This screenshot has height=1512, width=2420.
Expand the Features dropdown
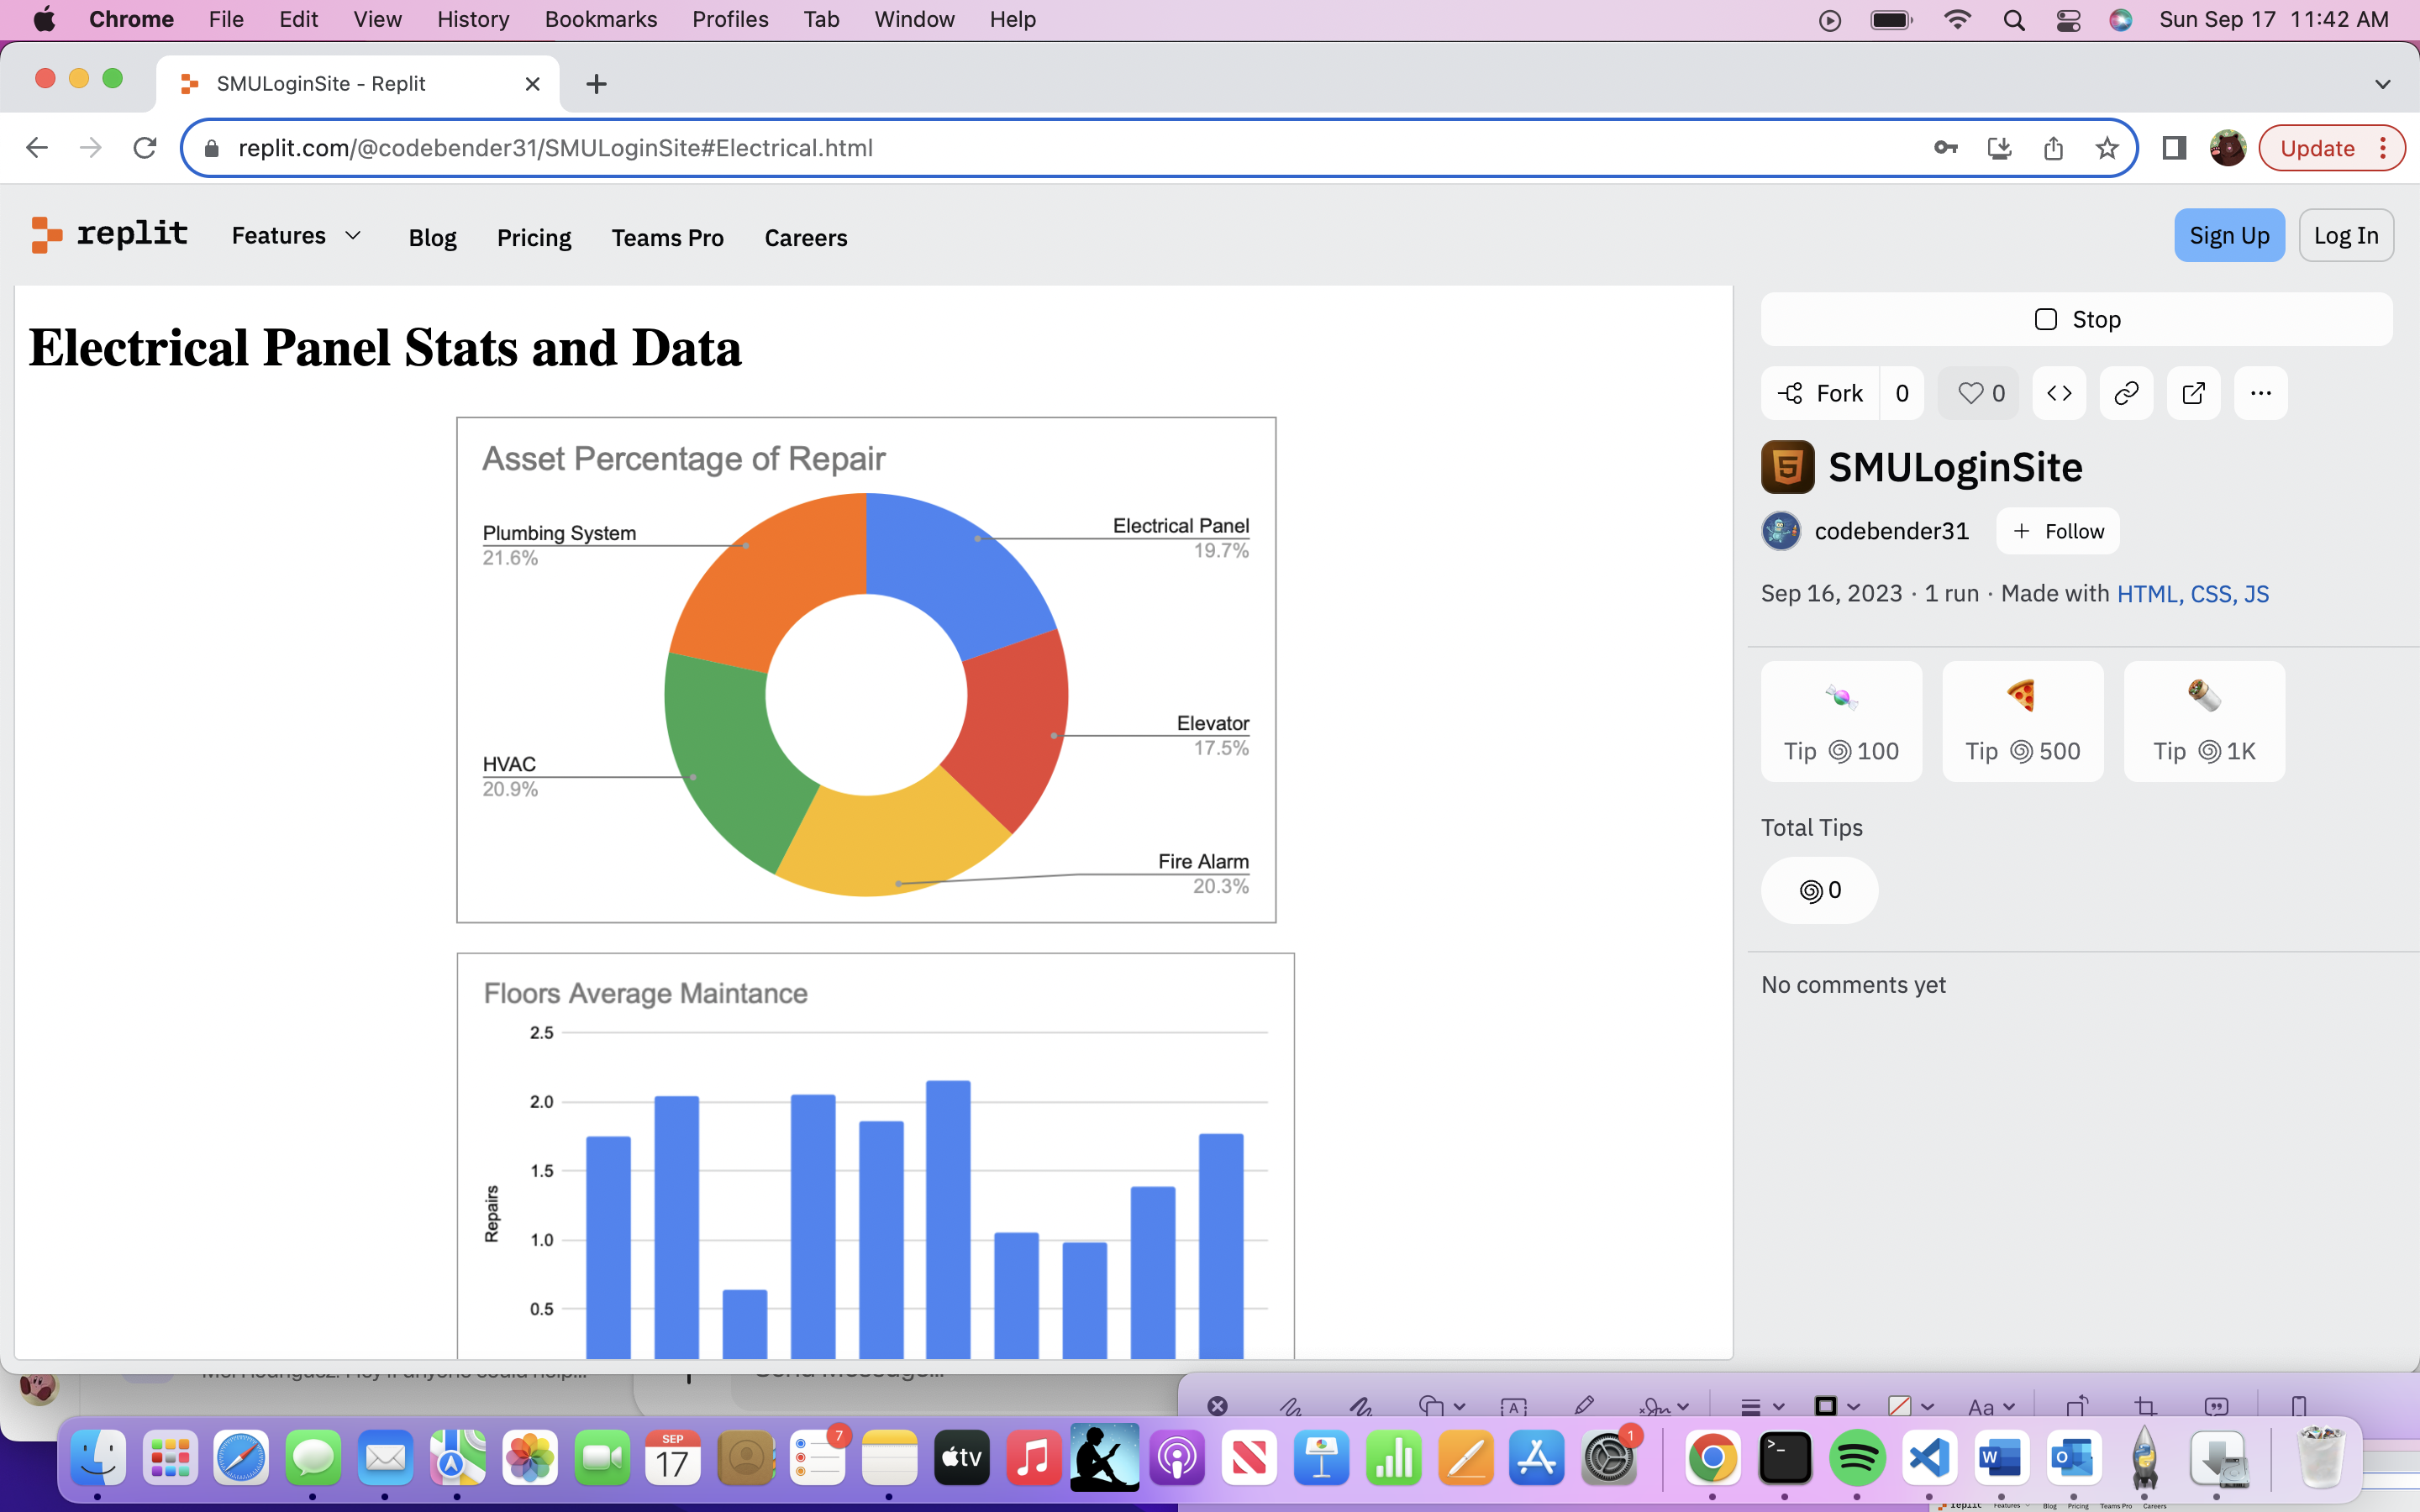(296, 236)
